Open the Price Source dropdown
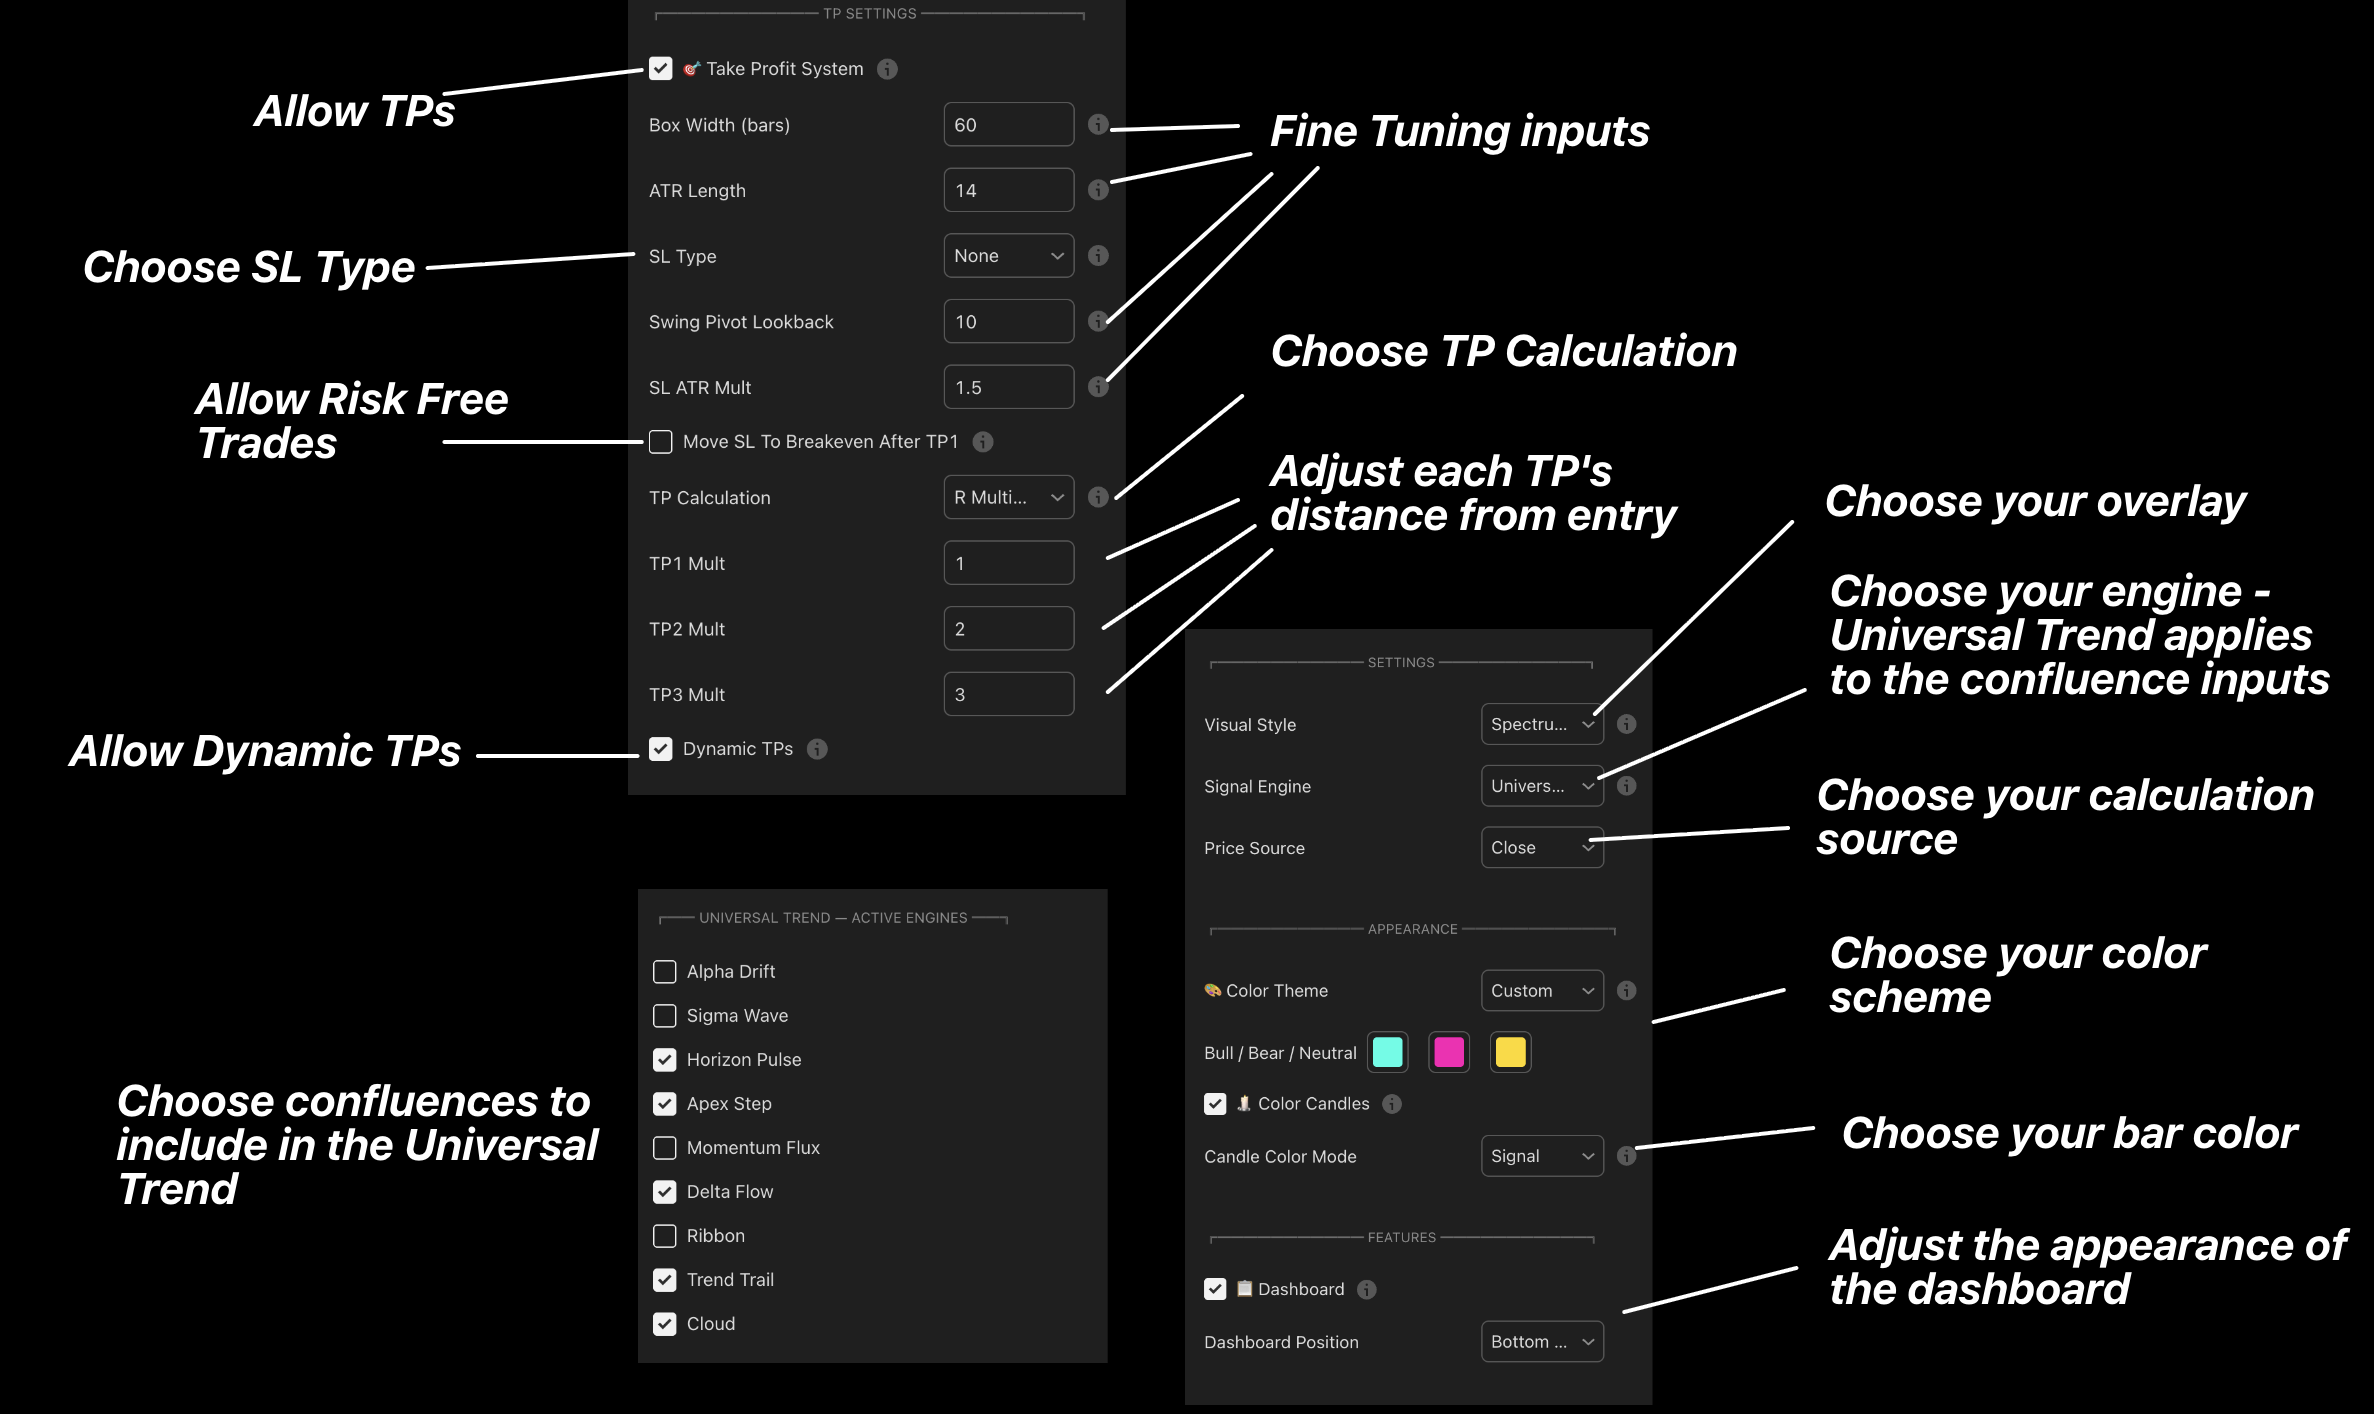This screenshot has width=2374, height=1414. 1542,847
